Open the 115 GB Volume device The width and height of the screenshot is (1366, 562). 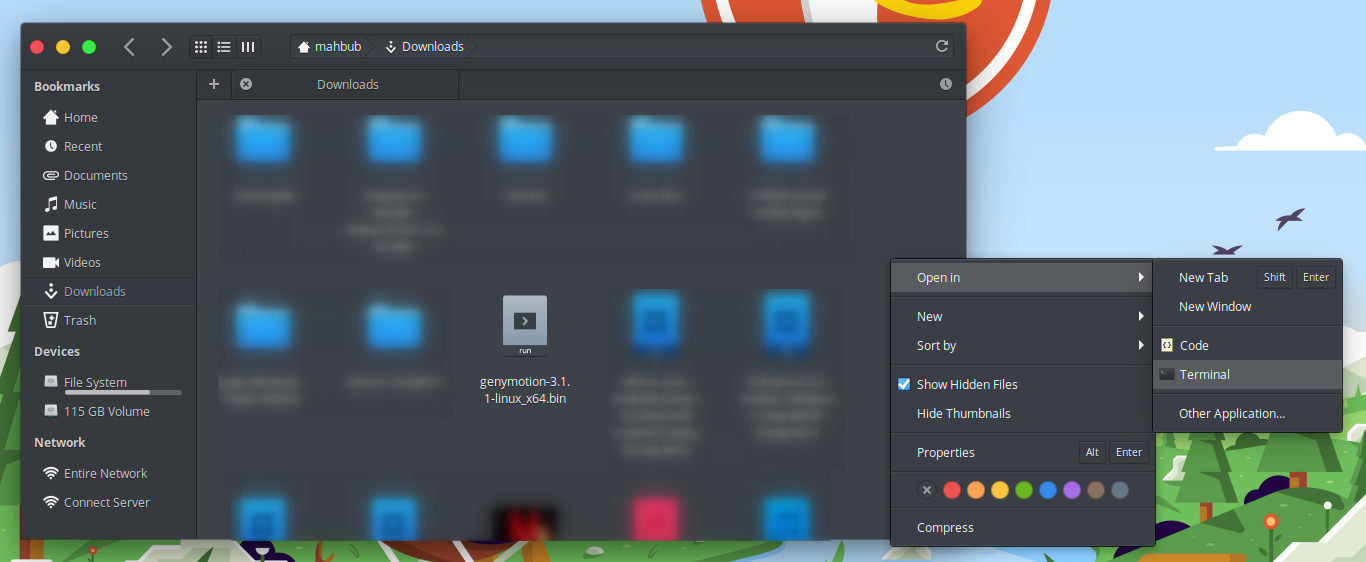(108, 411)
